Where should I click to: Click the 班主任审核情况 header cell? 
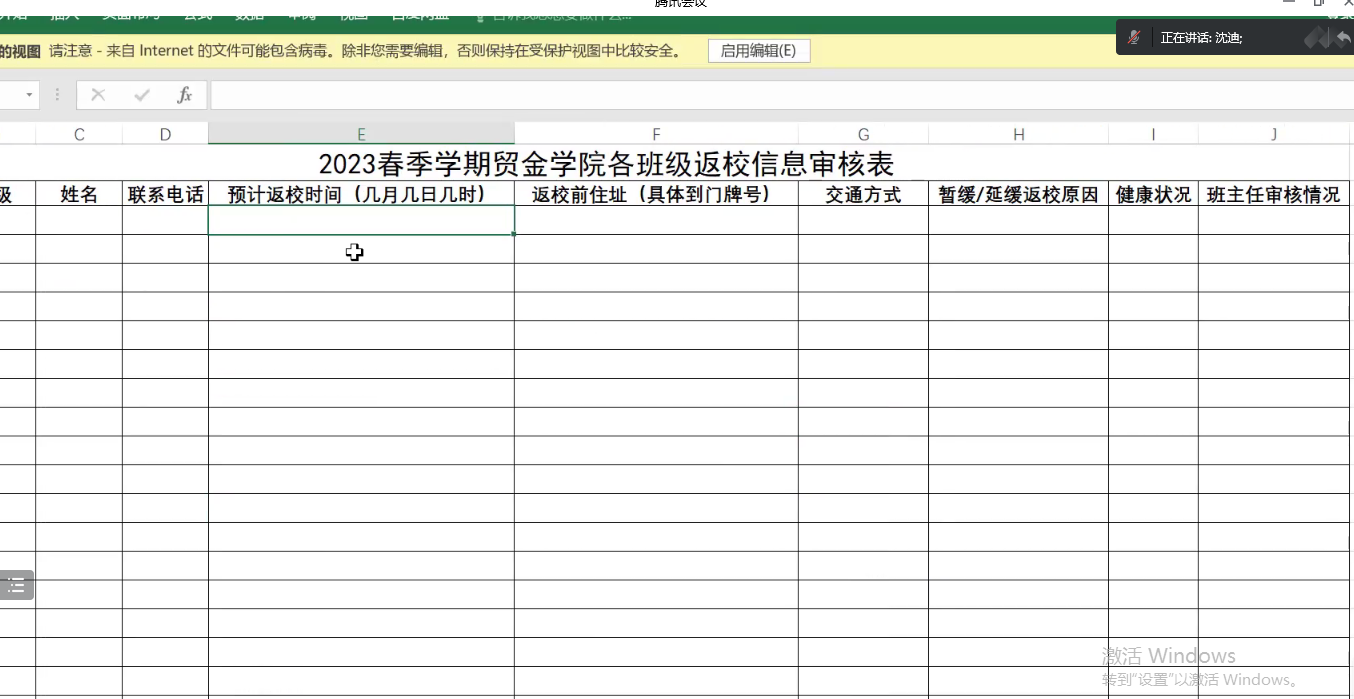click(x=1273, y=194)
